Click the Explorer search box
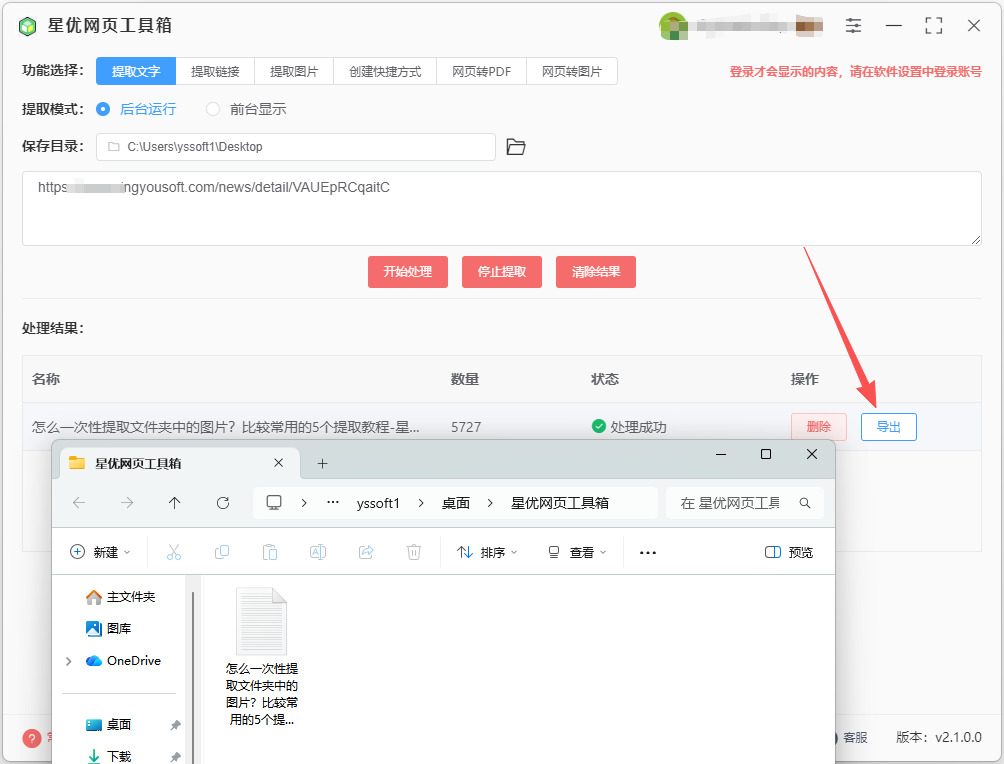Image resolution: width=1004 pixels, height=764 pixels. coord(745,503)
